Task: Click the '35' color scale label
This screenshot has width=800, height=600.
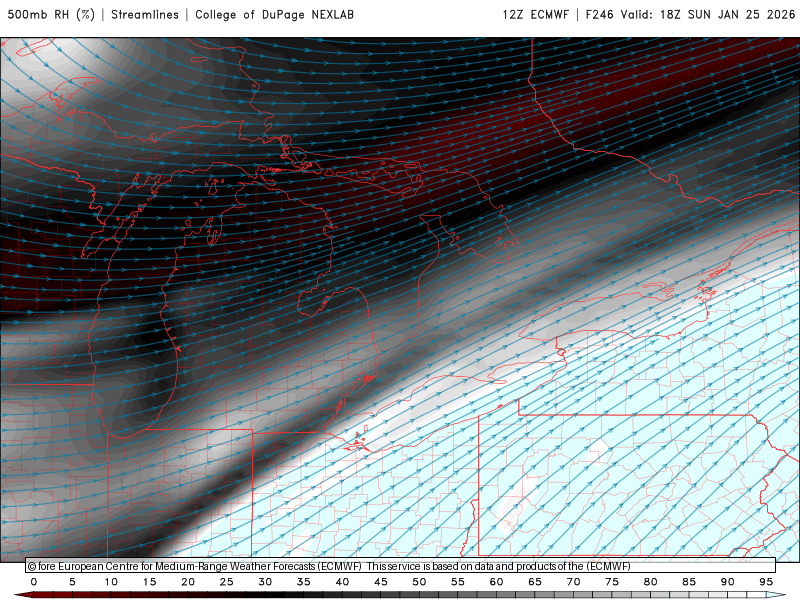Action: coord(304,582)
